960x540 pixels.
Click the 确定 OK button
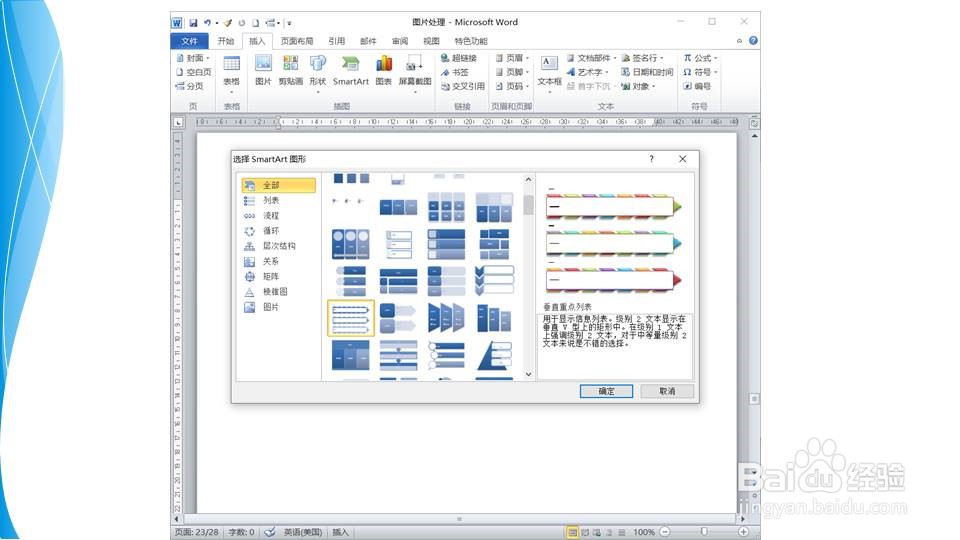coord(606,391)
